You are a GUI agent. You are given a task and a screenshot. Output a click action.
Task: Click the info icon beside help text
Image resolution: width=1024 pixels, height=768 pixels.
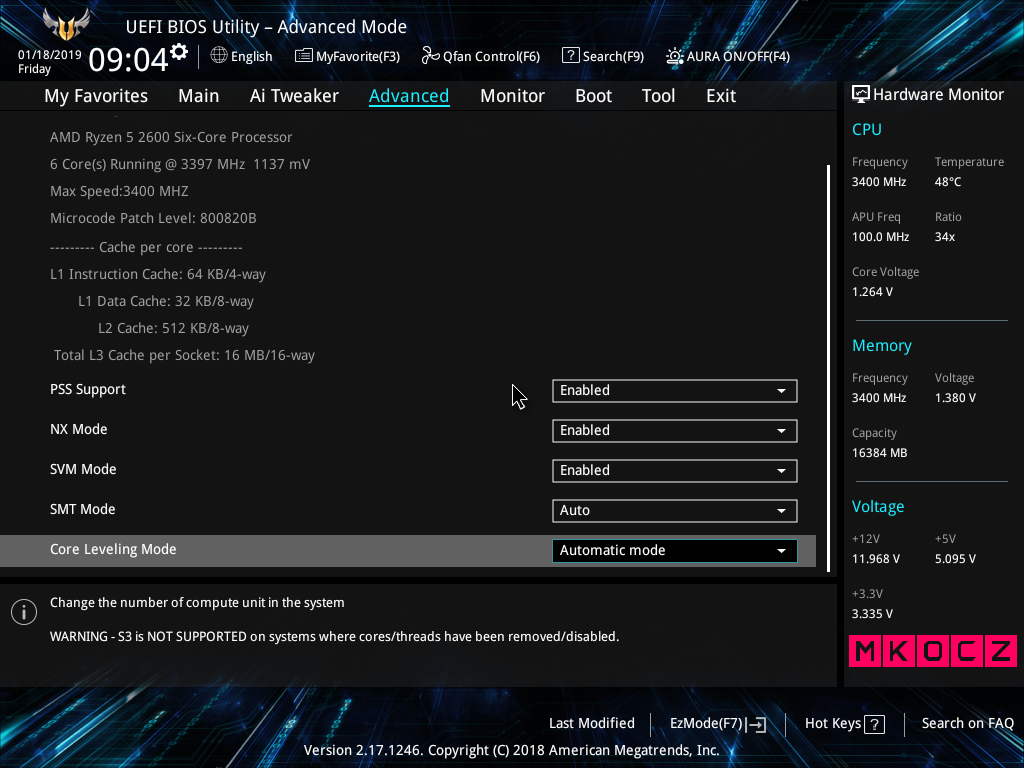coord(24,612)
